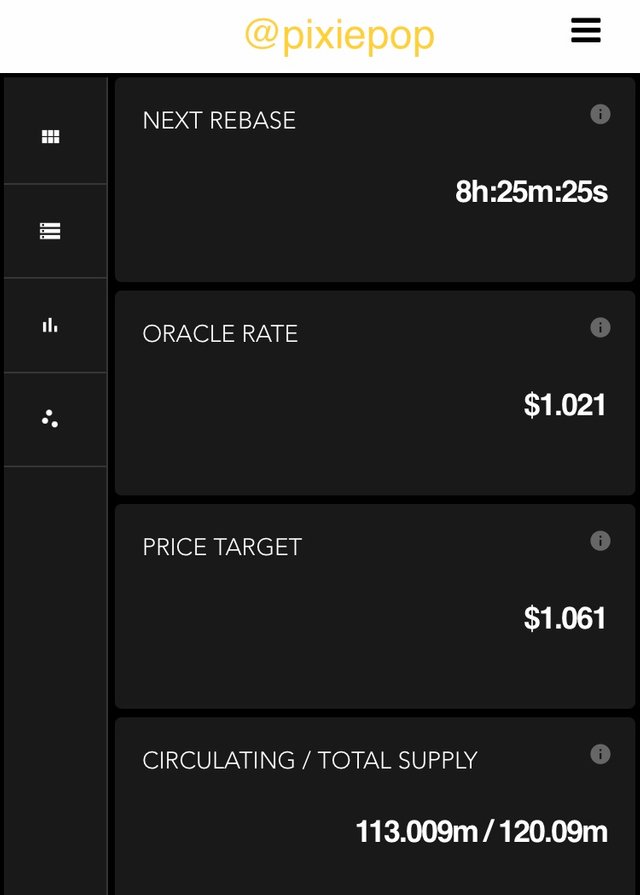Click the Next Rebase countdown timer
640x895 pixels.
[531, 192]
